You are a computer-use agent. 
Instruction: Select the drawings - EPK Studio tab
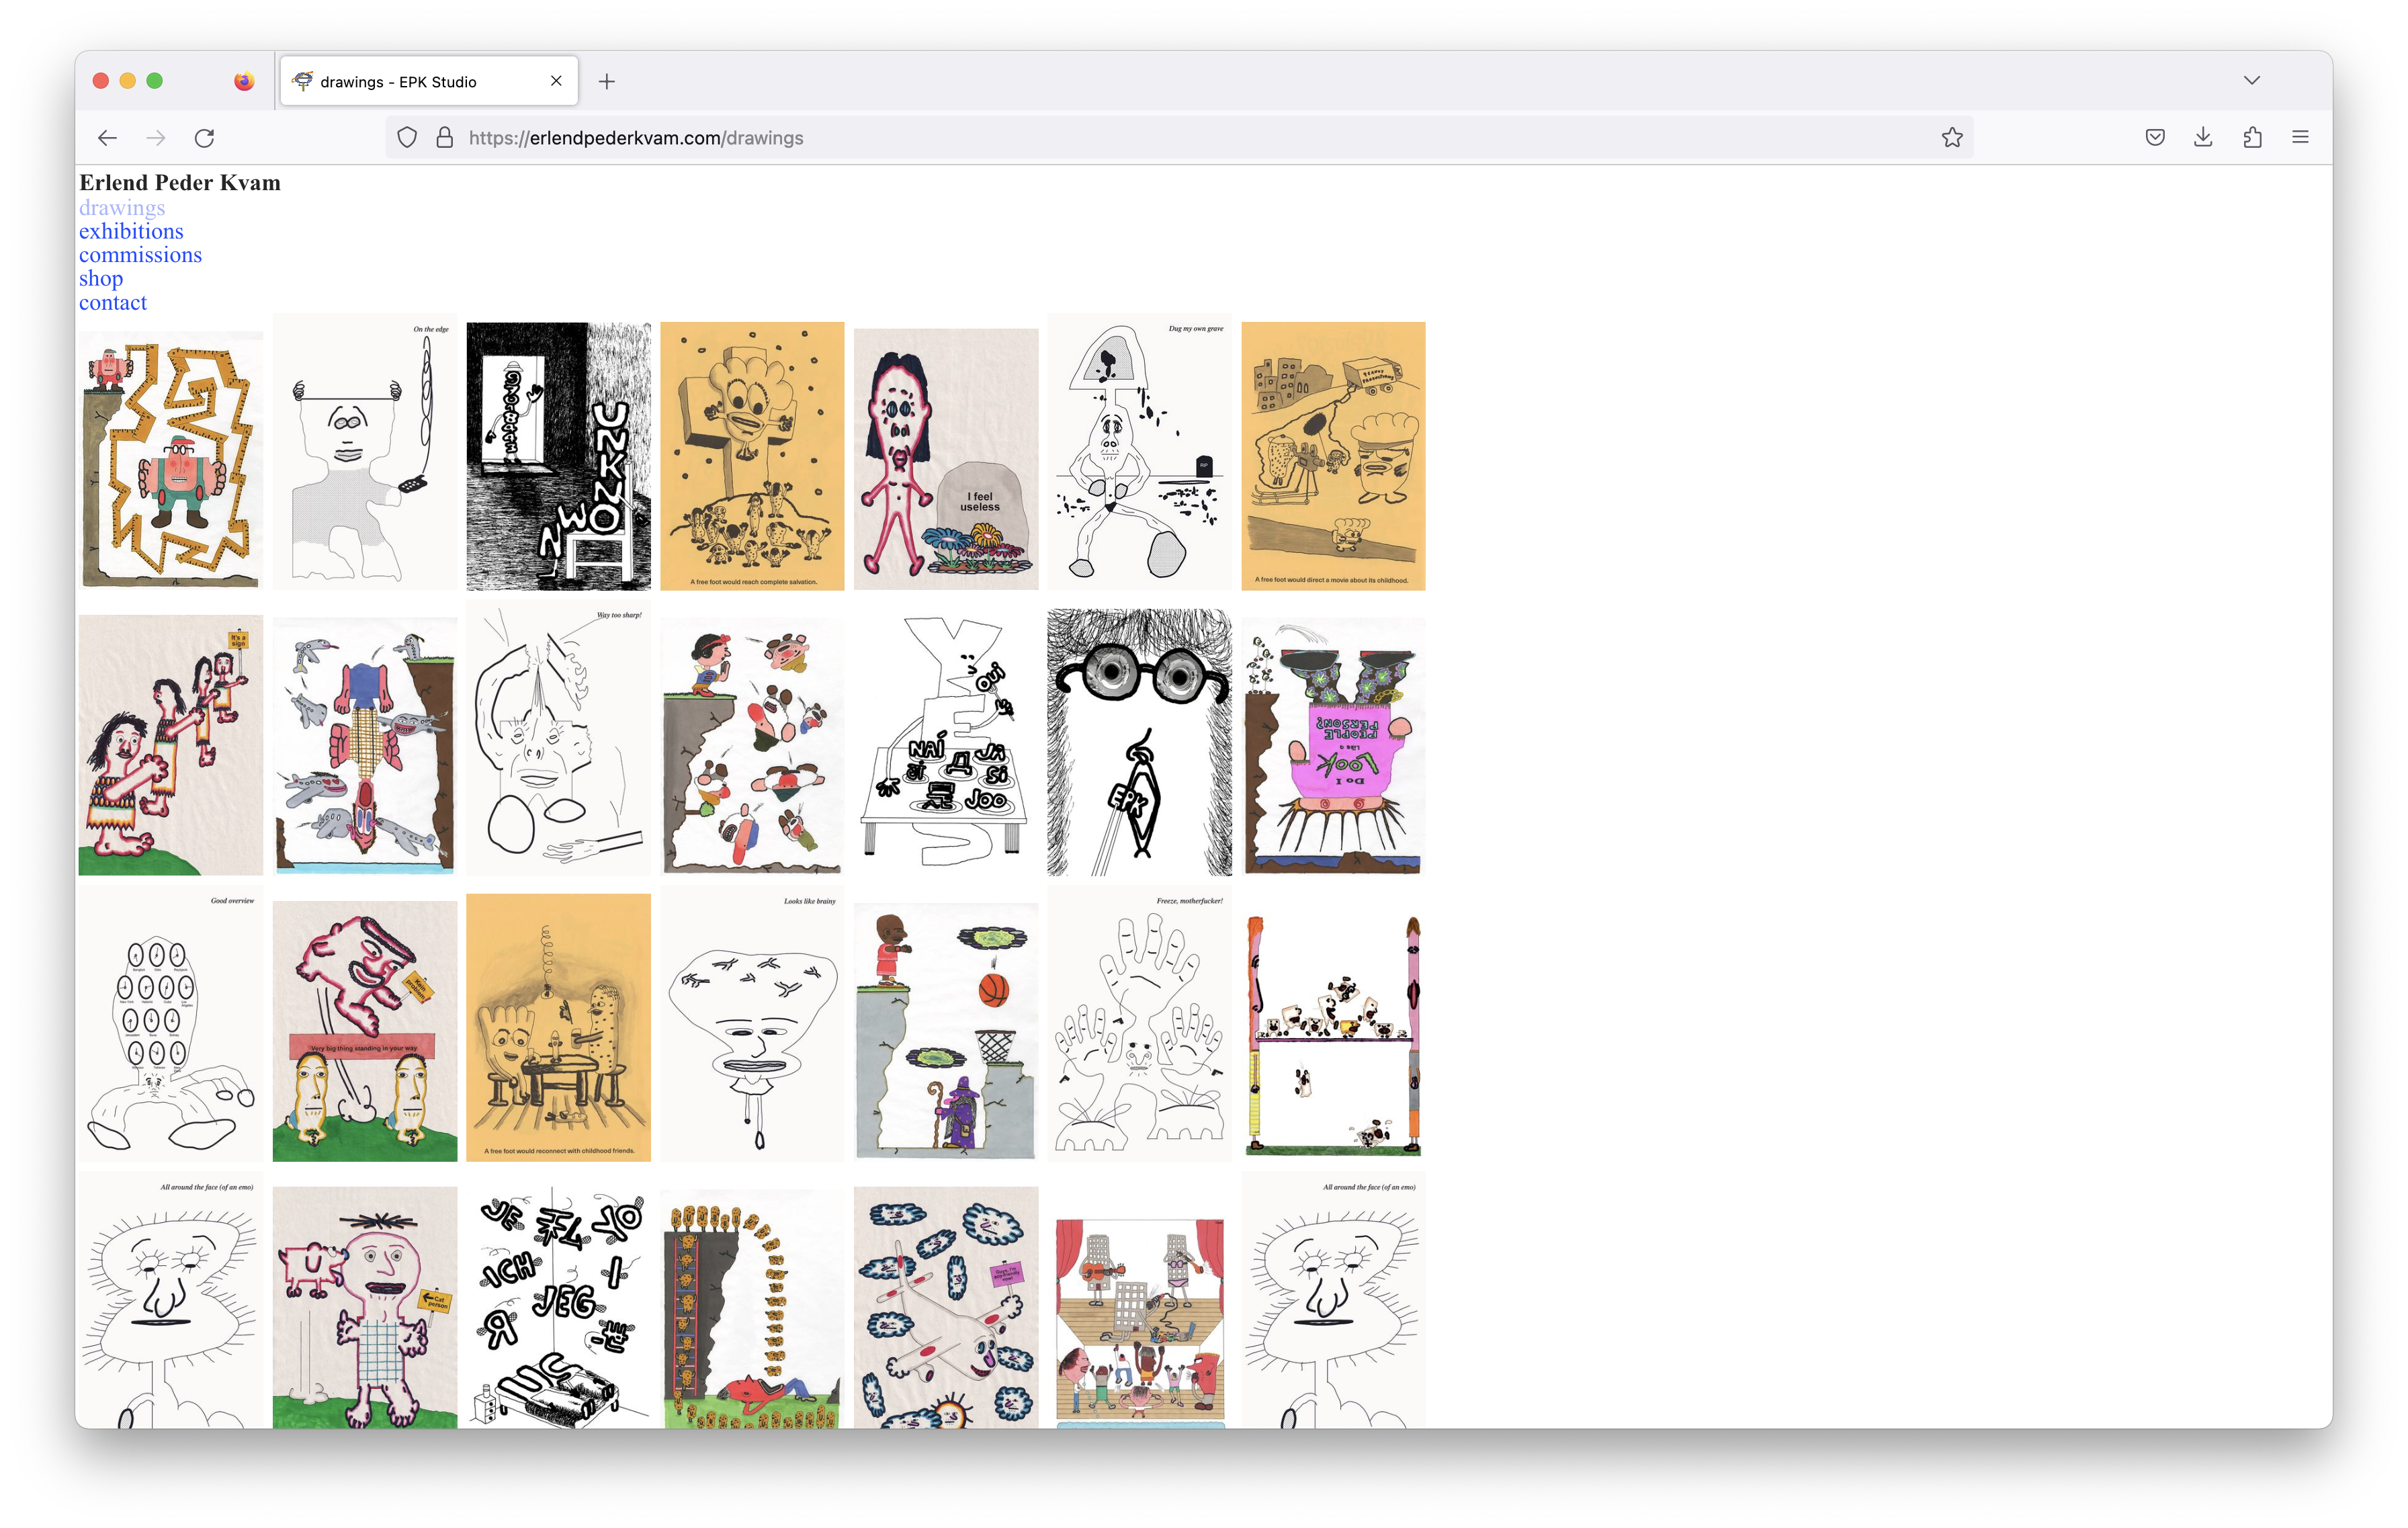pos(429,81)
